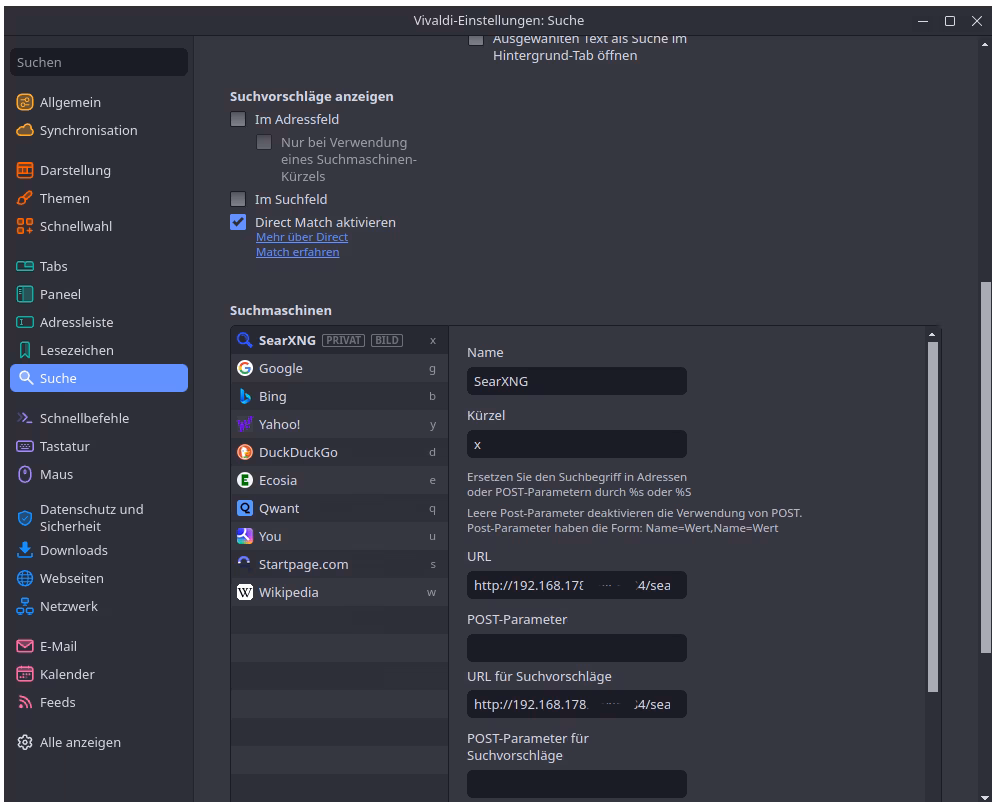Click the Tabs icon in sidebar
Viewport: 992px width, 802px height.
25,266
